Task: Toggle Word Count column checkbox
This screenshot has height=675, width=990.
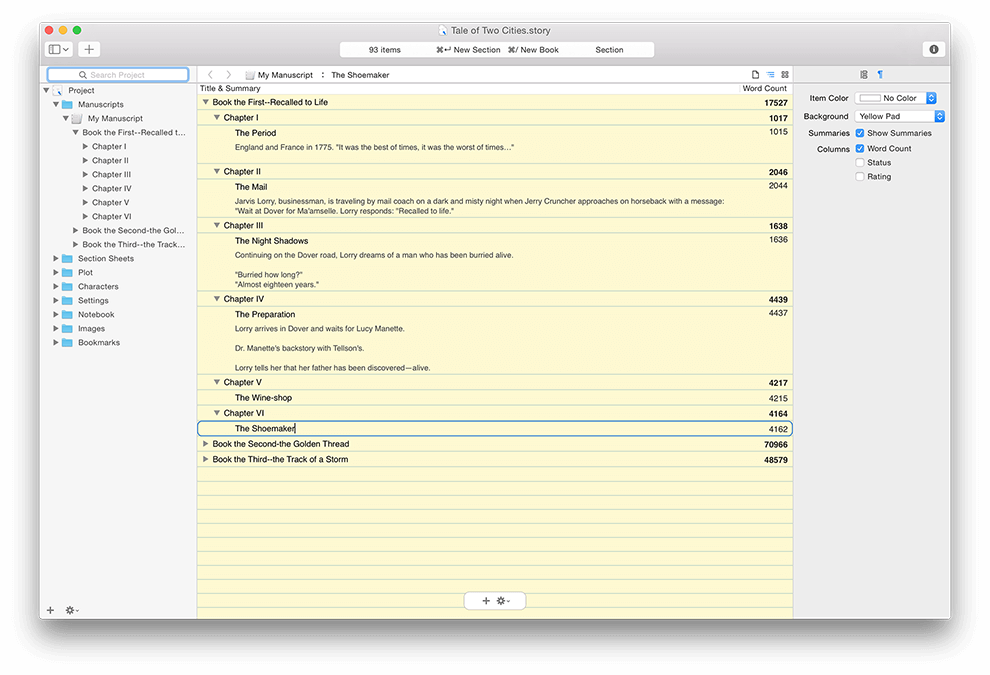Action: click(x=859, y=148)
